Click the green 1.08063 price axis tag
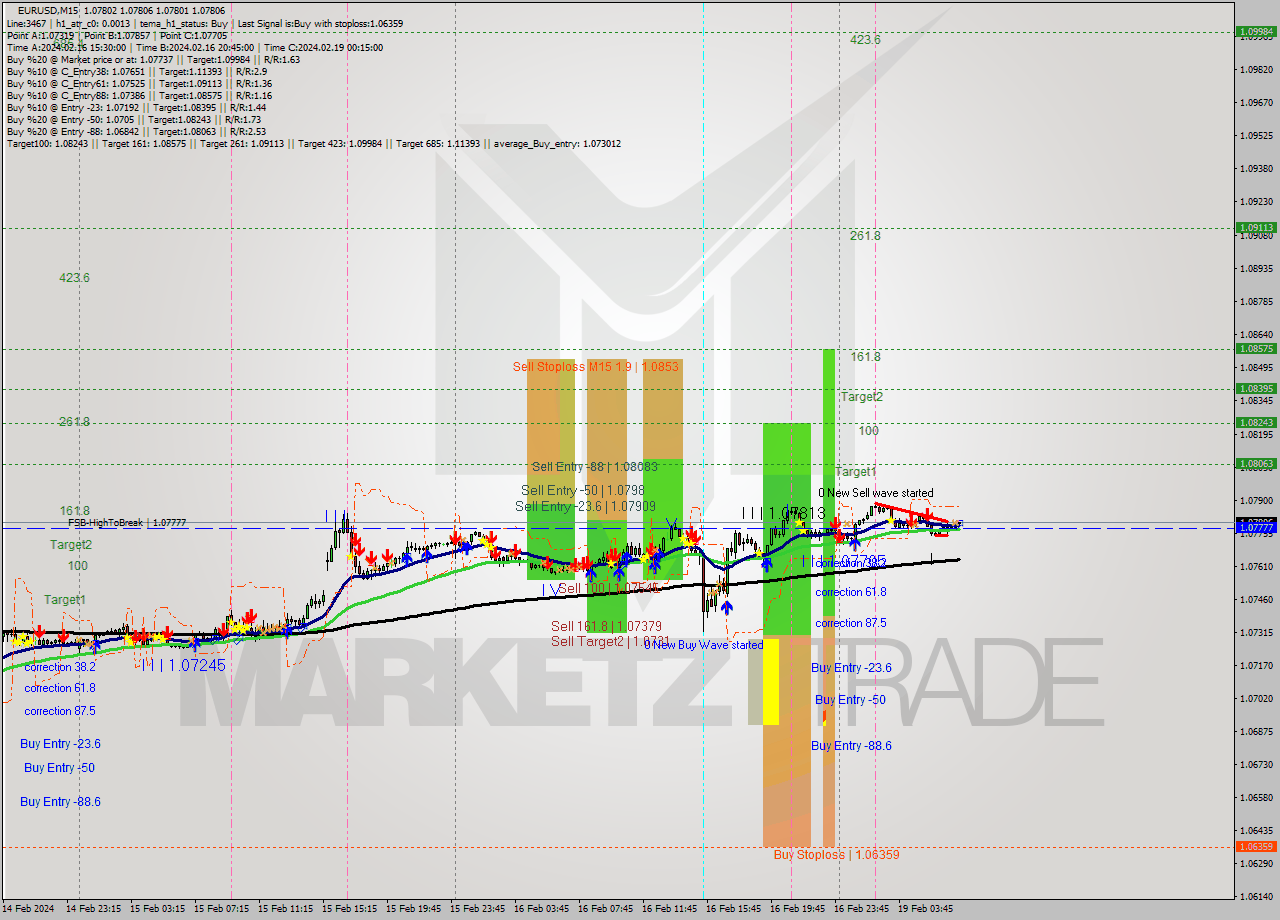Viewport: 1280px width, 920px height. click(1256, 463)
